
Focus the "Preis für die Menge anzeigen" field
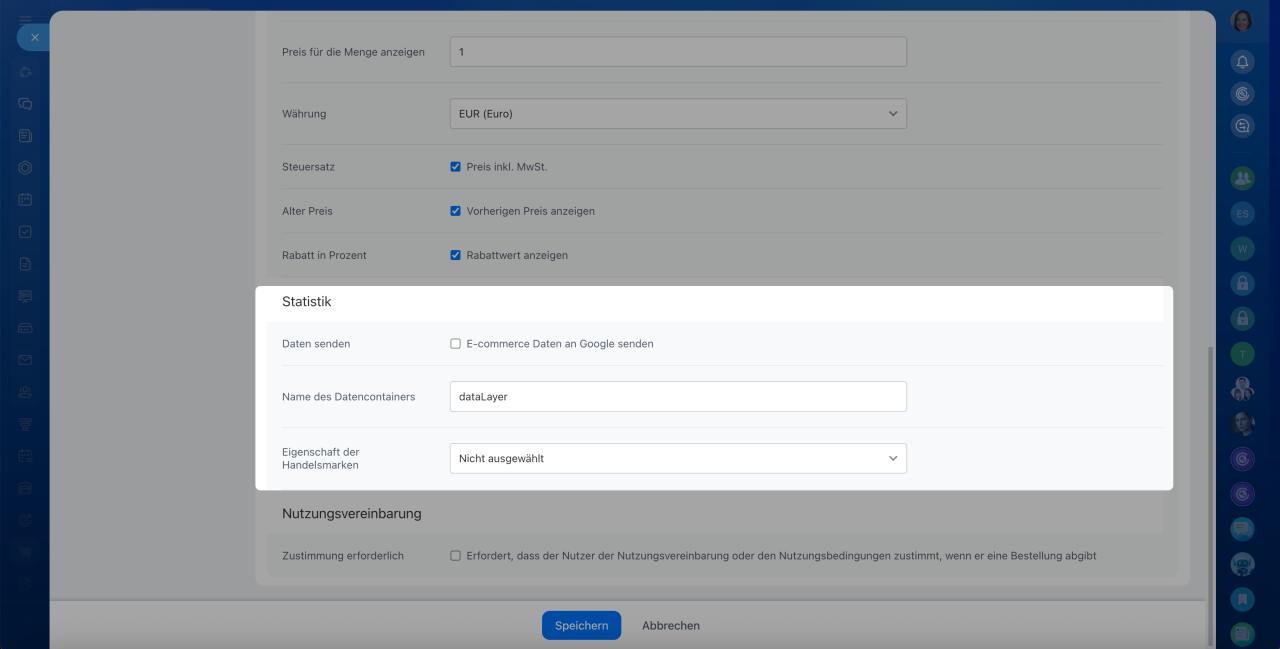677,52
